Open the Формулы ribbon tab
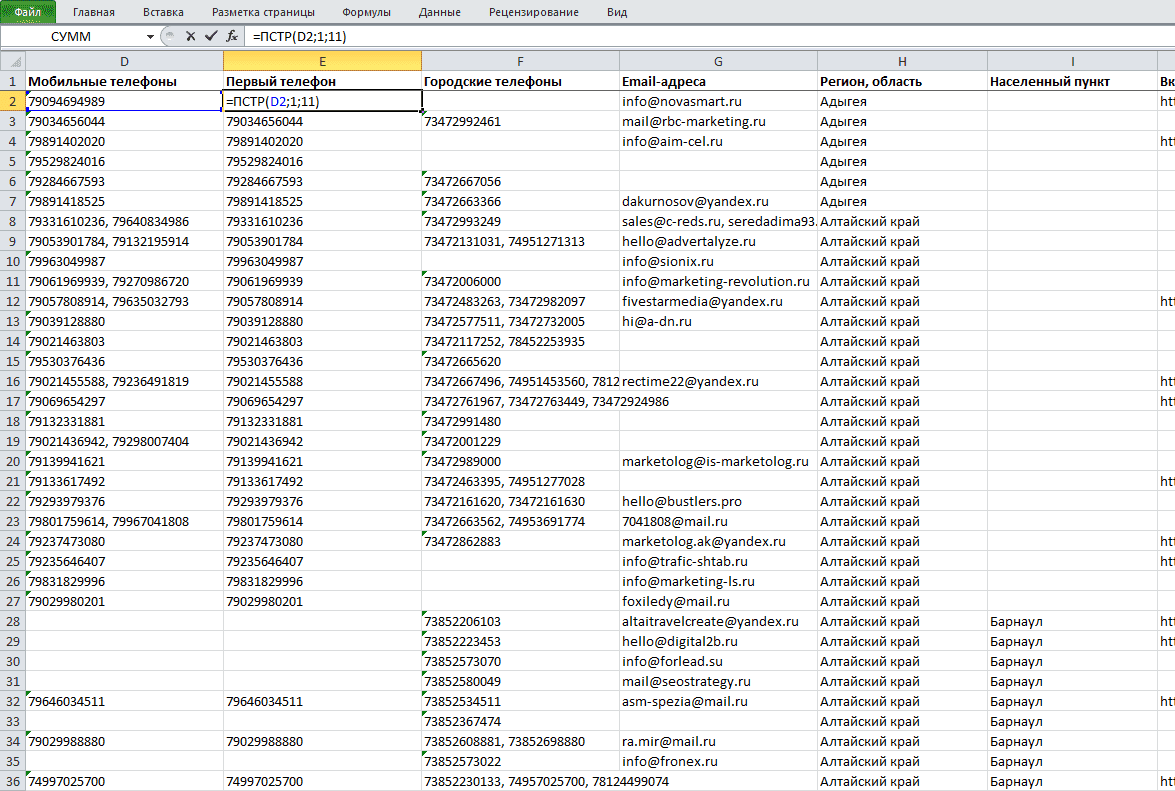The image size is (1175, 791). (366, 12)
